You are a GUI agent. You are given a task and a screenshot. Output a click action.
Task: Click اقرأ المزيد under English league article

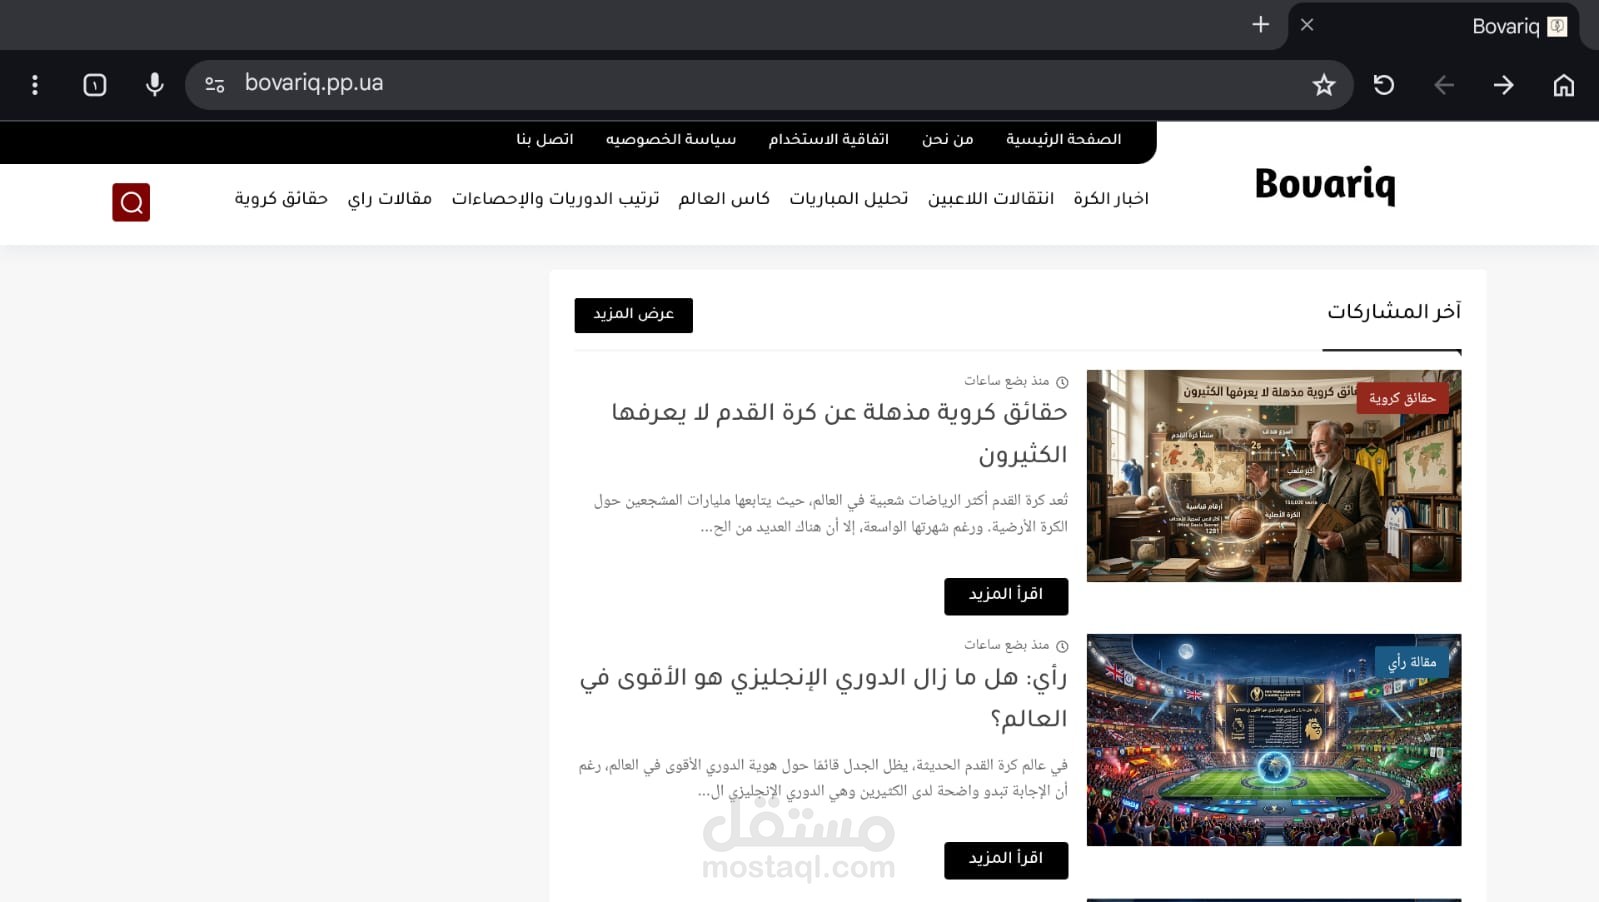[1006, 860]
